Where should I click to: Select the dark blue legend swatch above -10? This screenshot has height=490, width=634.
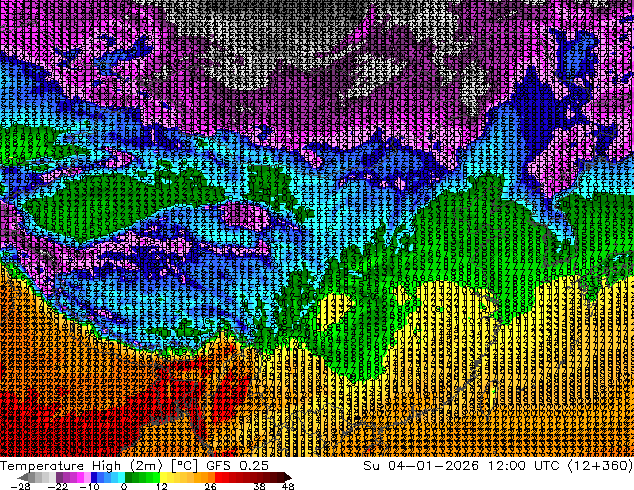pos(94,477)
